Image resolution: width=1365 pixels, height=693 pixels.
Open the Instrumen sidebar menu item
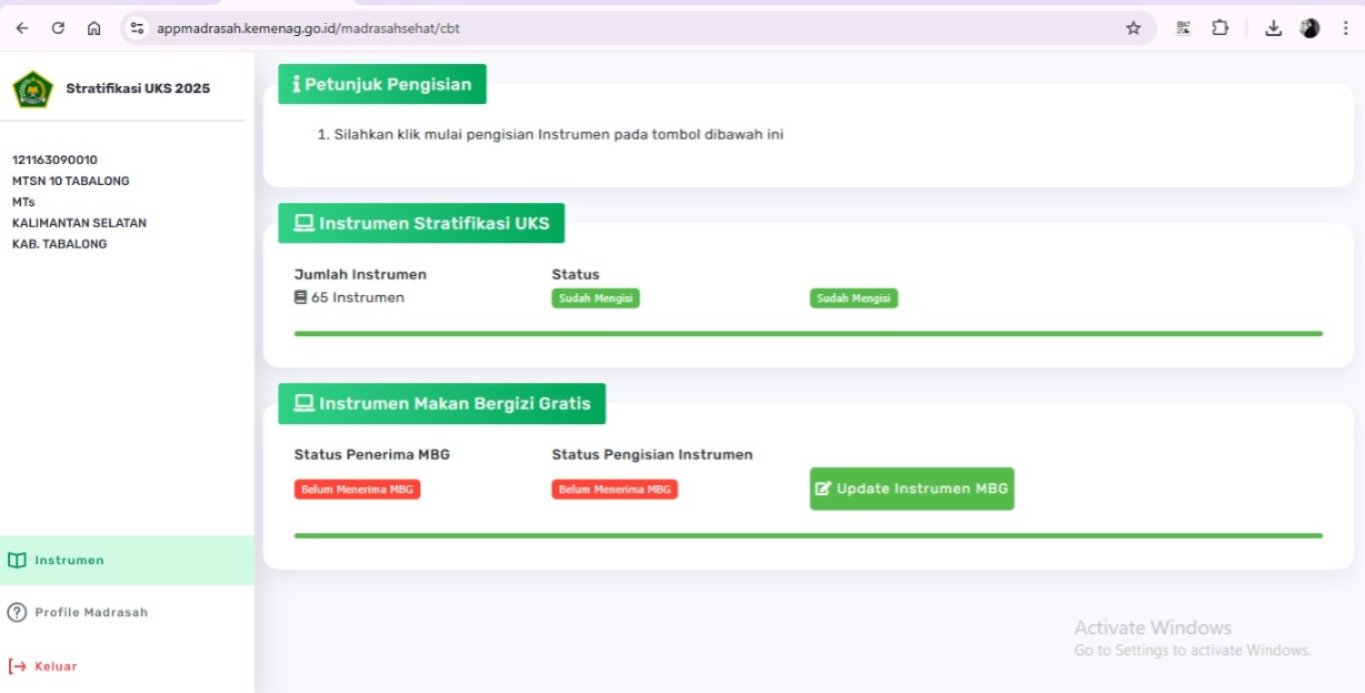(69, 560)
